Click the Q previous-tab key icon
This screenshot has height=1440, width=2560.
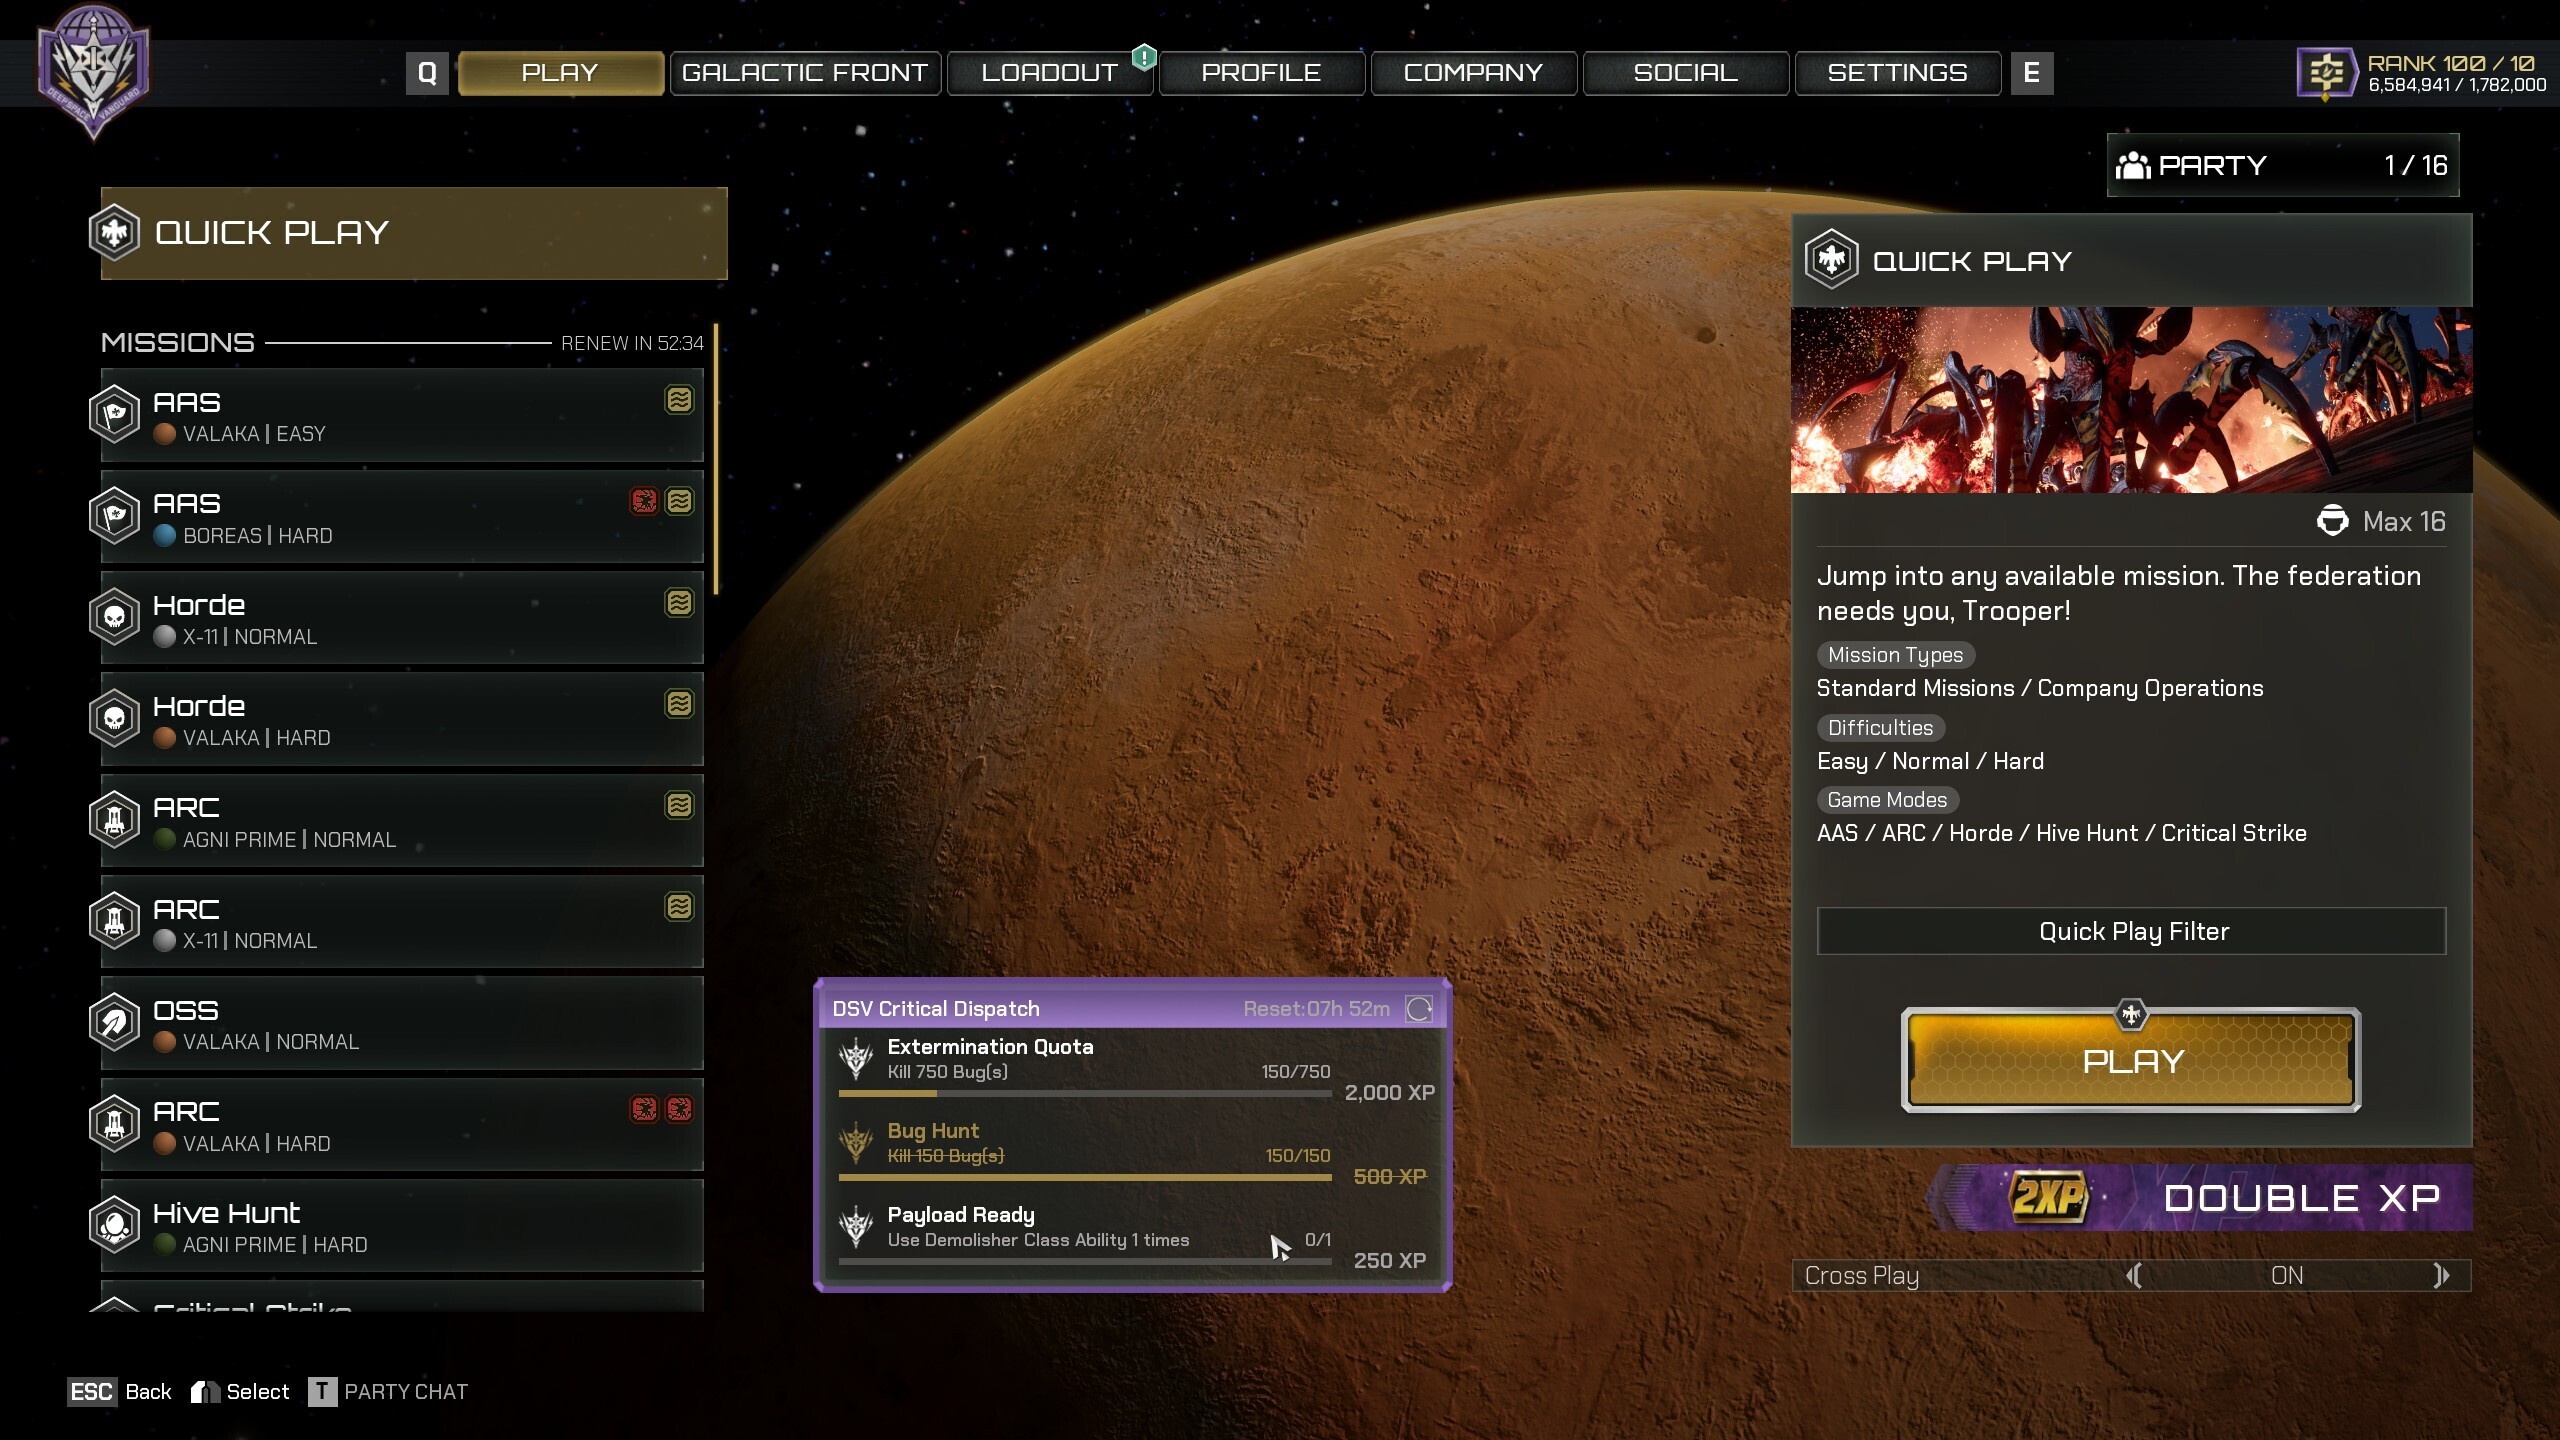(427, 73)
